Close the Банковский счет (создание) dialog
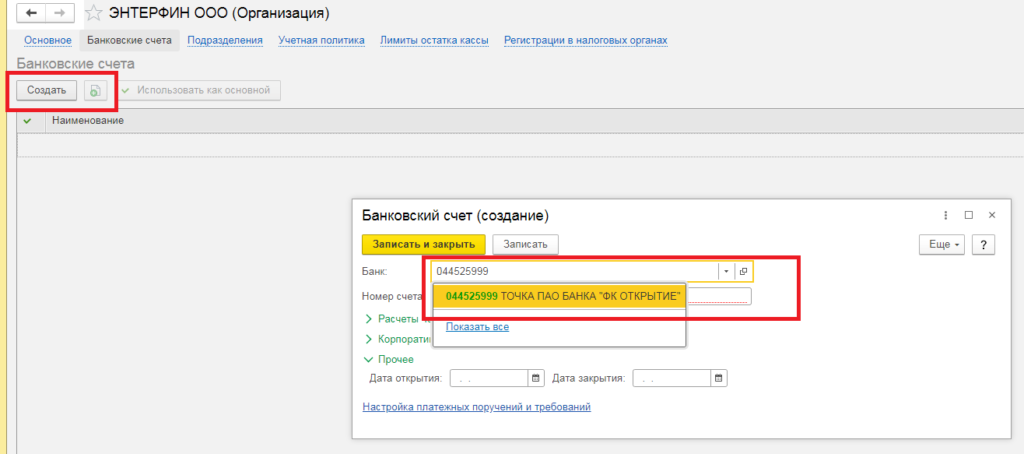 click(991, 215)
